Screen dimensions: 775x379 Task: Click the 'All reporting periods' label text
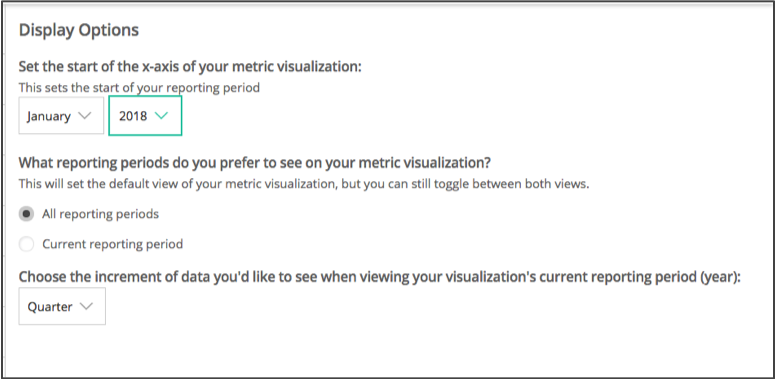100,214
